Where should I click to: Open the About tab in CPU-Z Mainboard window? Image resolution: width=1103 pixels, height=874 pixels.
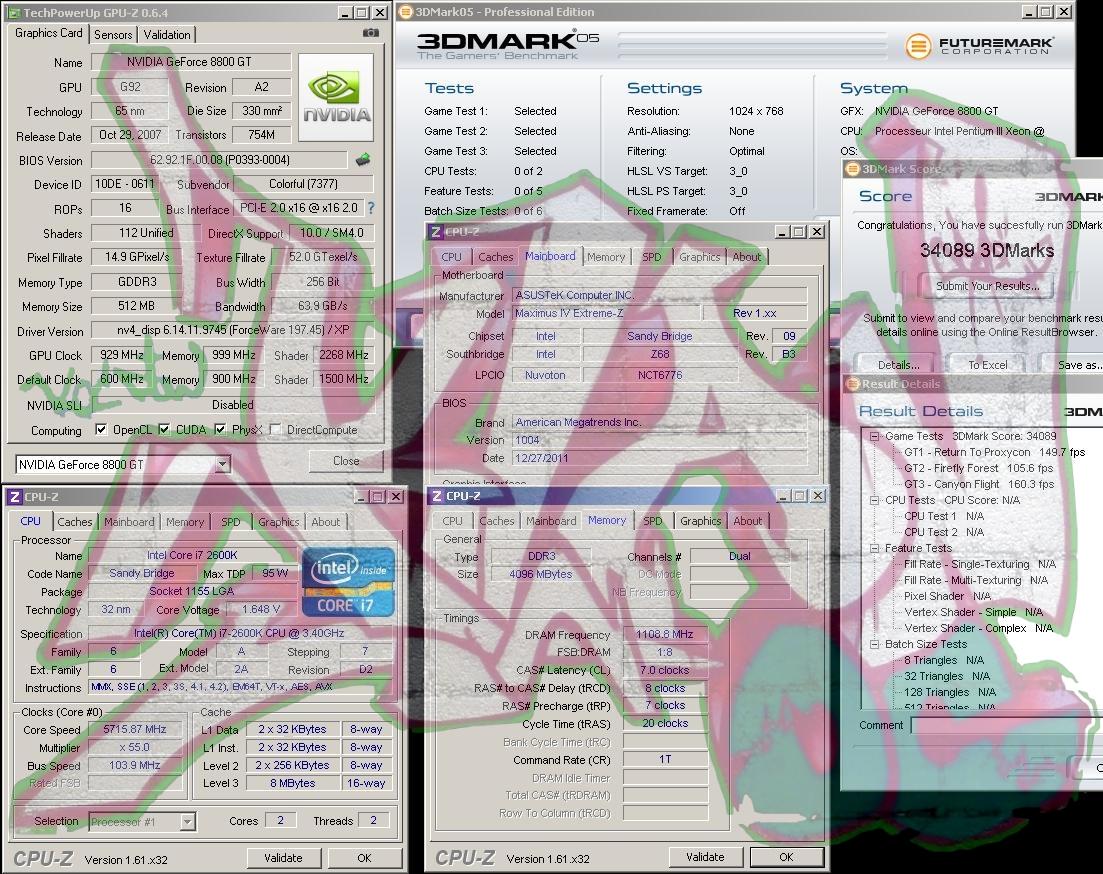click(747, 257)
